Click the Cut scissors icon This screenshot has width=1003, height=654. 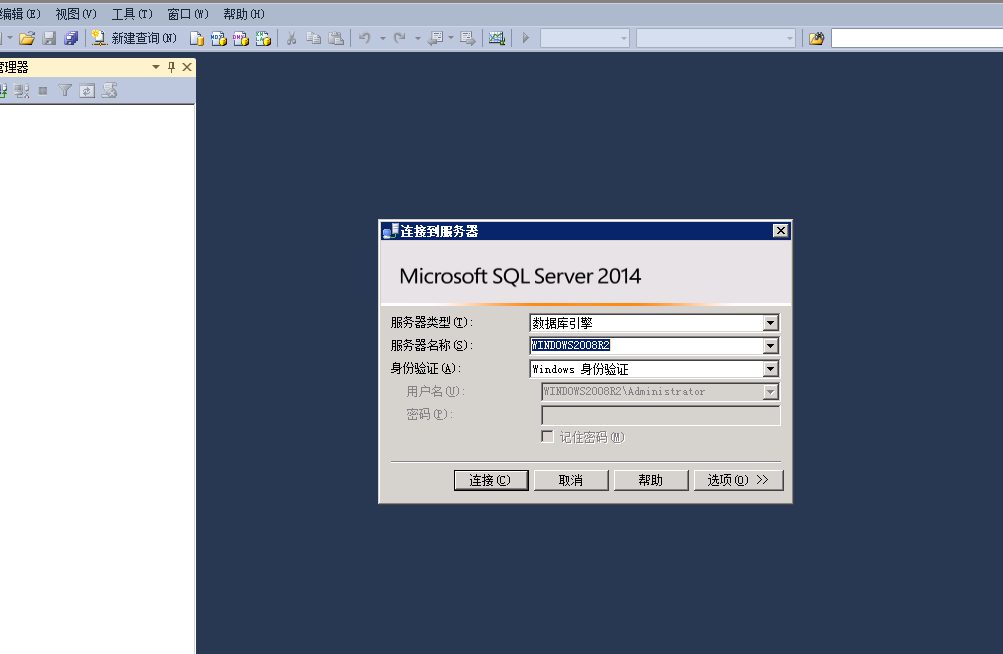tap(293, 38)
